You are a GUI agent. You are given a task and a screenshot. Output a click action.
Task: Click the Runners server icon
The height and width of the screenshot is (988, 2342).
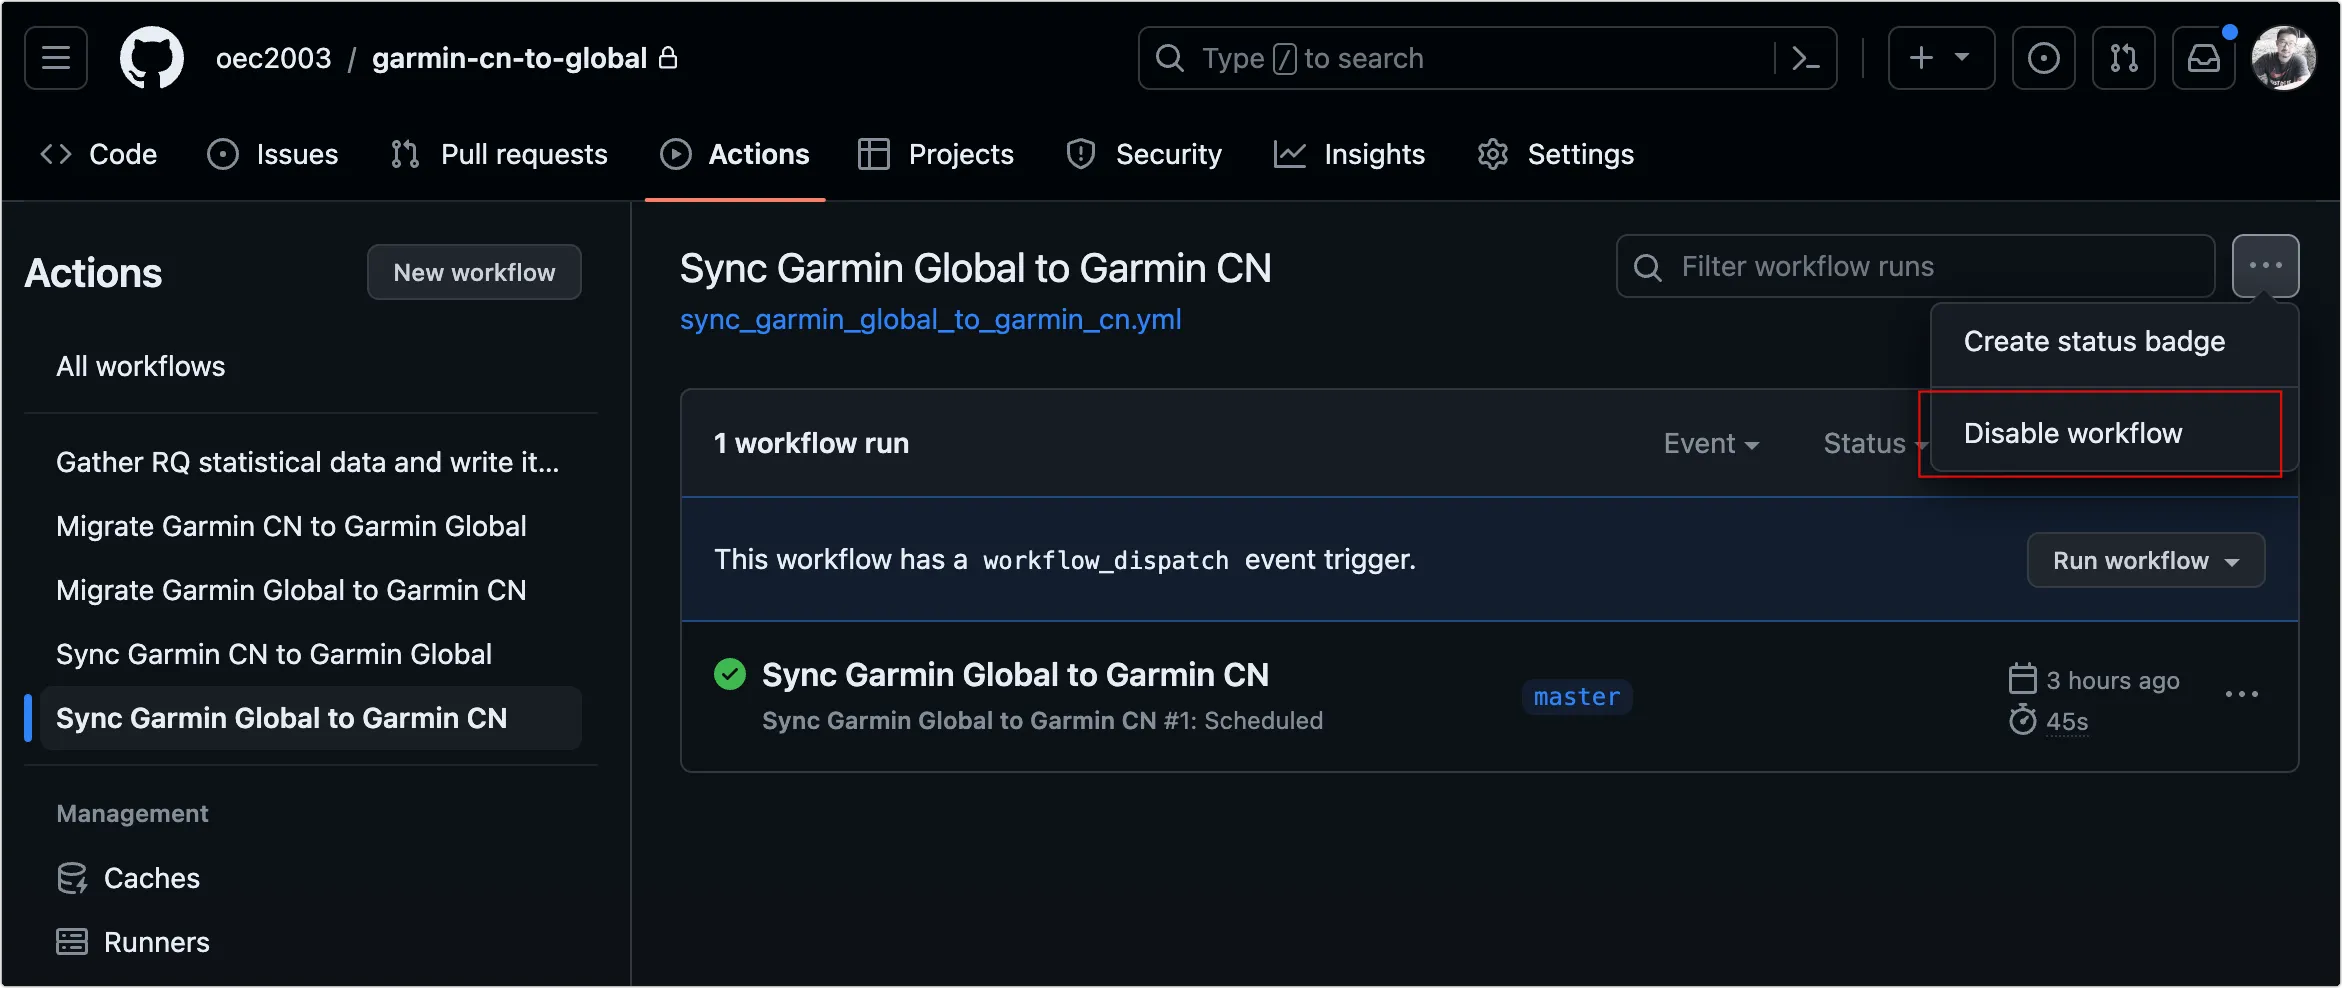pyautogui.click(x=72, y=942)
